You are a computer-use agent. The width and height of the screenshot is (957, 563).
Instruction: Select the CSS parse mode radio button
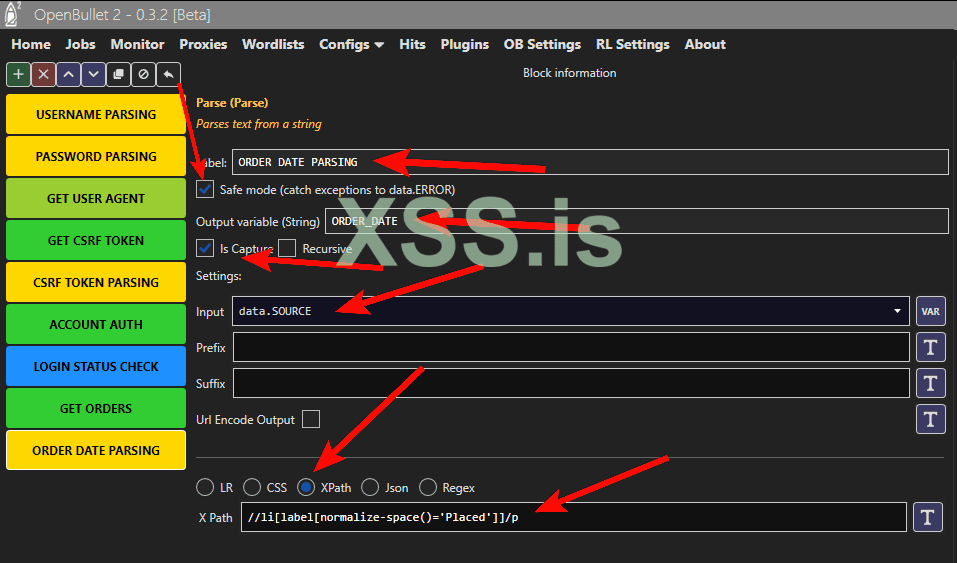tap(252, 487)
